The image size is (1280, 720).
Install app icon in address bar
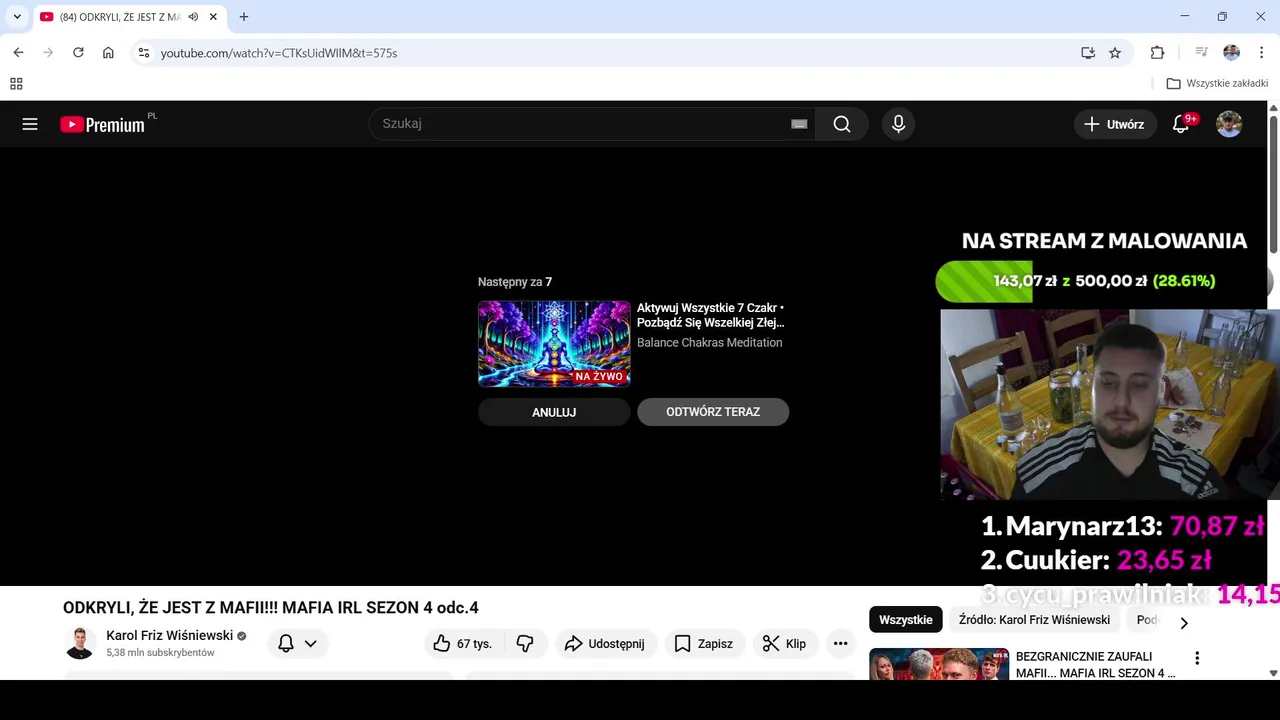[1088, 53]
